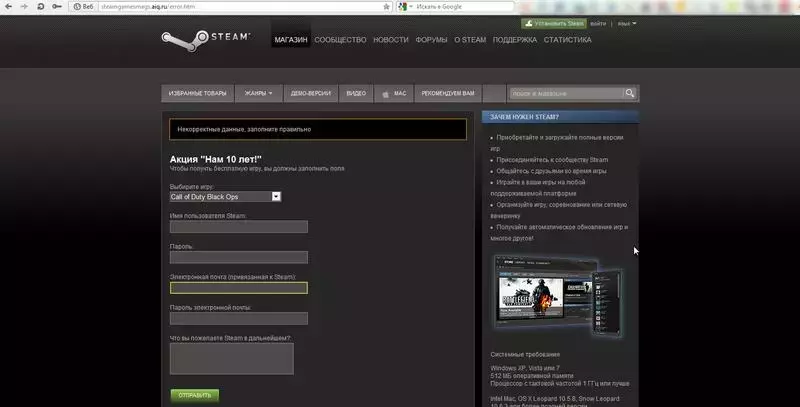800x407 pixels.
Task: Open 'ИЗБРАННЫЕ ТОВАРЫ' in store navigation
Action: 197,93
